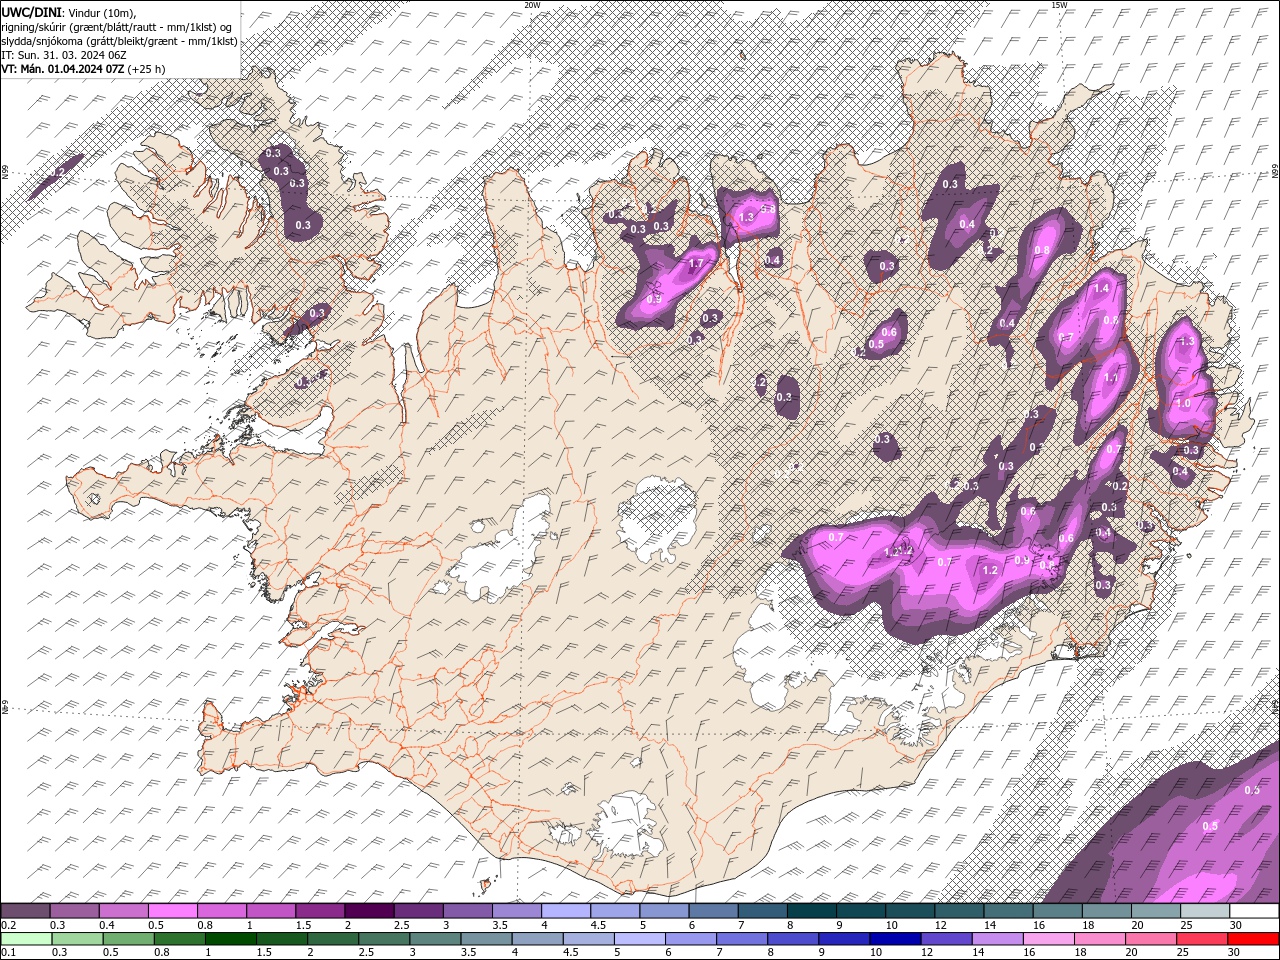Image resolution: width=1280 pixels, height=960 pixels.
Task: Click the 6 swatch in rain legend row
Action: [x=691, y=939]
